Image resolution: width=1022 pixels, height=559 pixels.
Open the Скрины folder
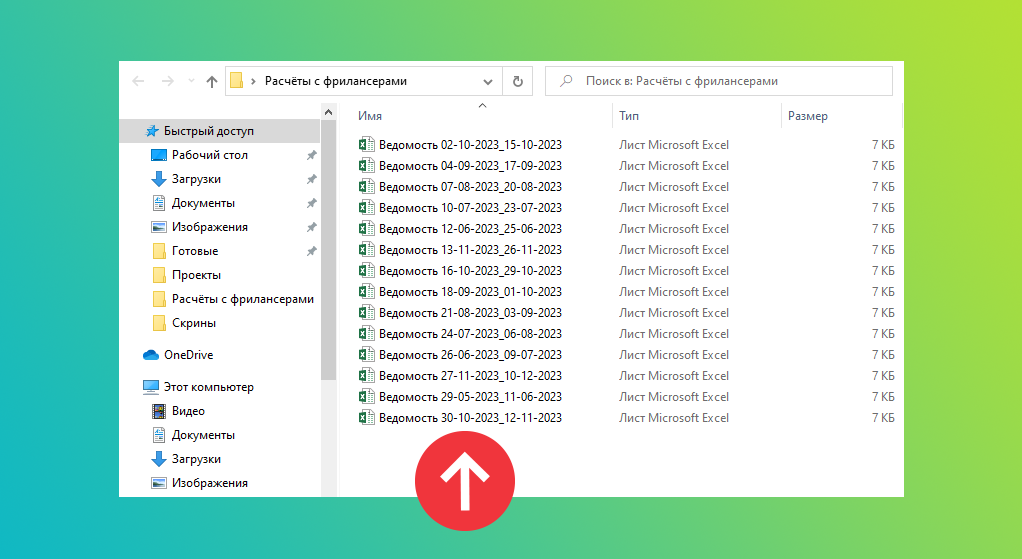[x=194, y=323]
